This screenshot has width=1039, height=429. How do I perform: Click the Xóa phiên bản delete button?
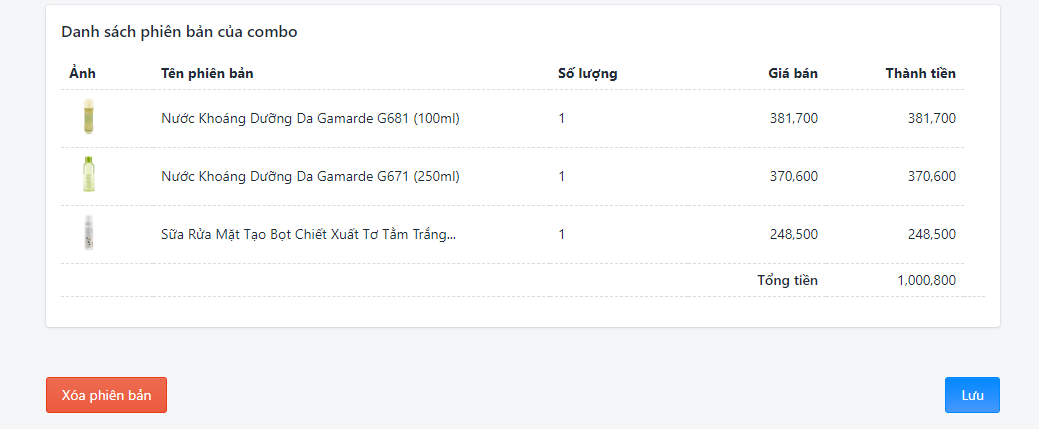[106, 395]
